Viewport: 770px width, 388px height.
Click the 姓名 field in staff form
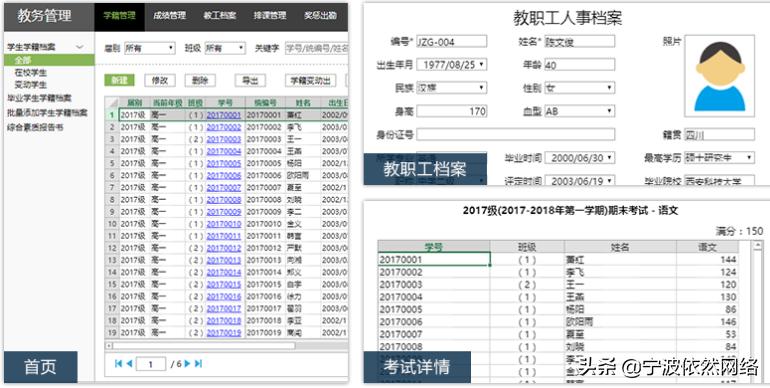(579, 41)
